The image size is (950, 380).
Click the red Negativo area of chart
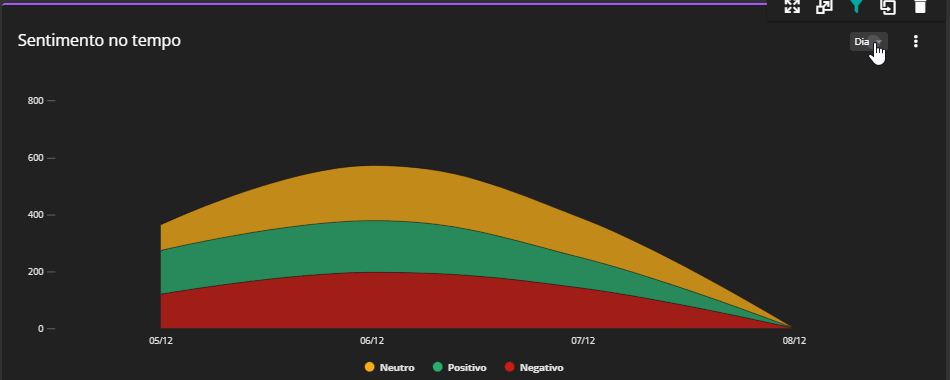pyautogui.click(x=371, y=301)
